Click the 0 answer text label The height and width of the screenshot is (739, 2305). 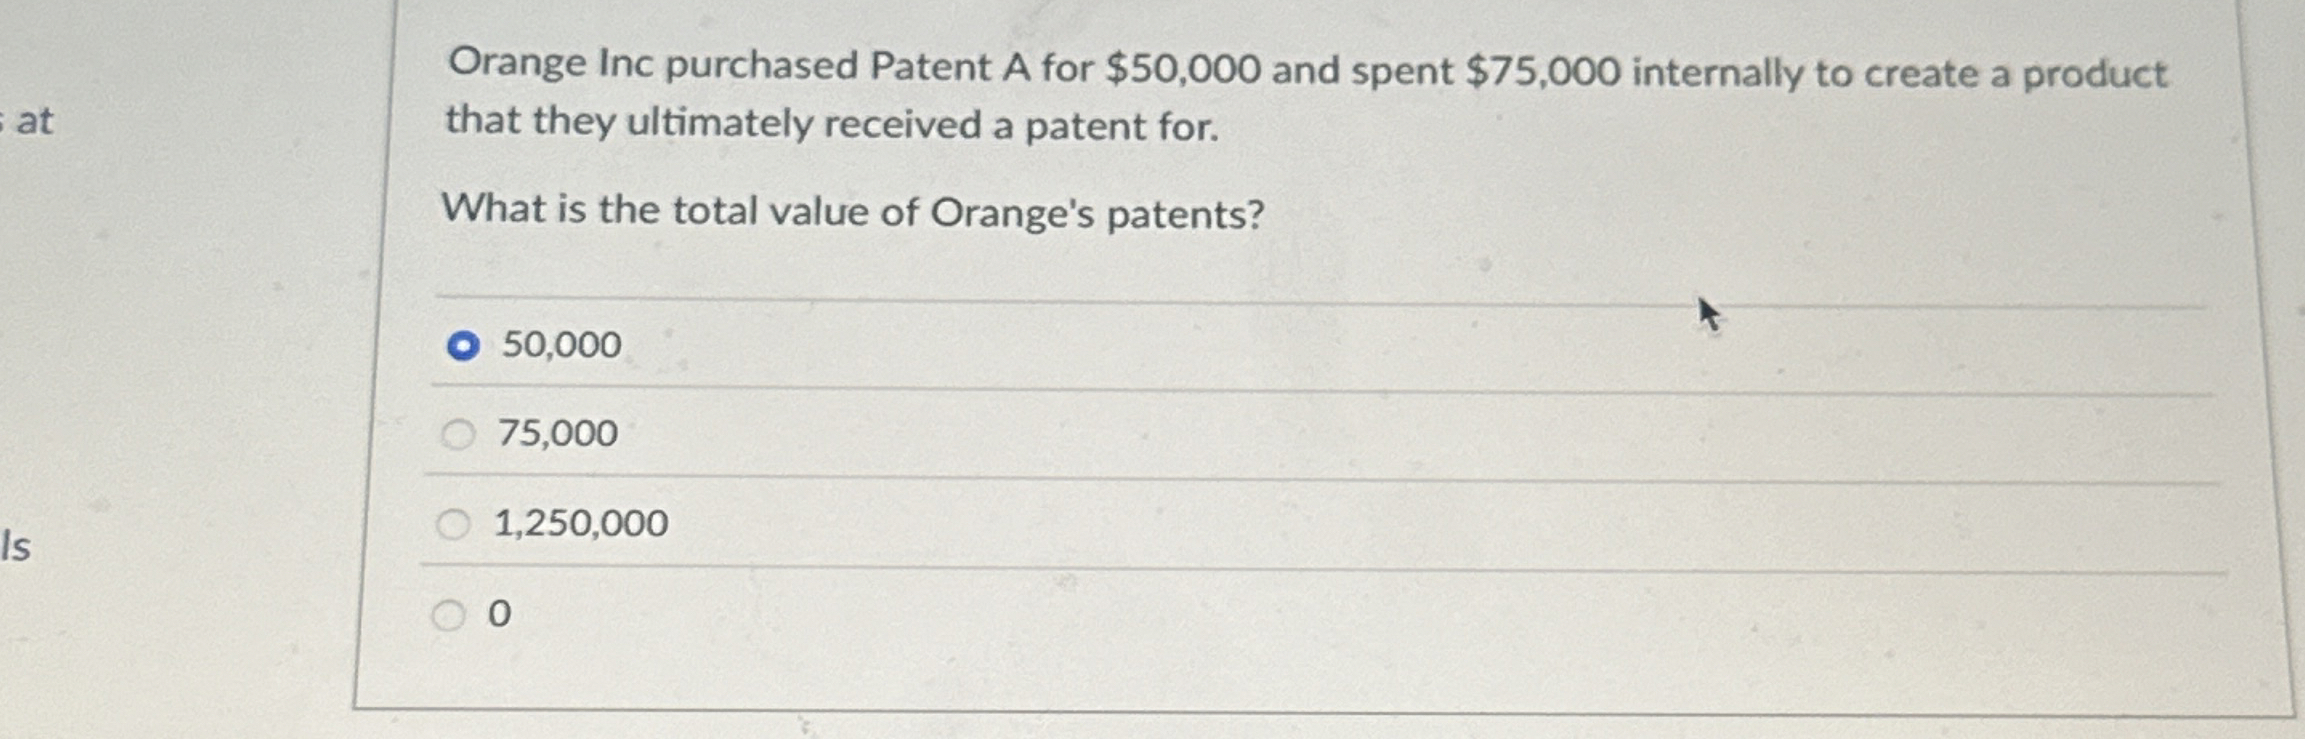click(498, 616)
